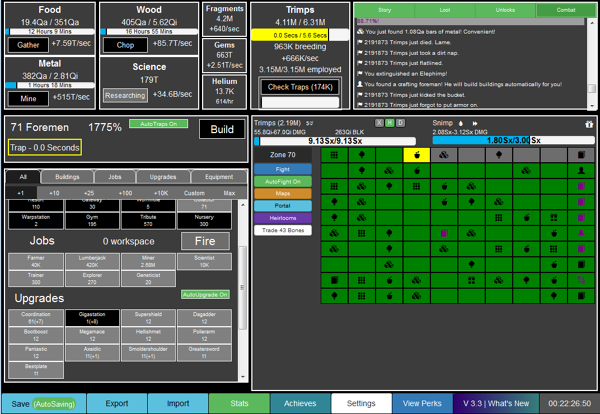
Task: Set purchase amount to Custom
Action: 195,191
